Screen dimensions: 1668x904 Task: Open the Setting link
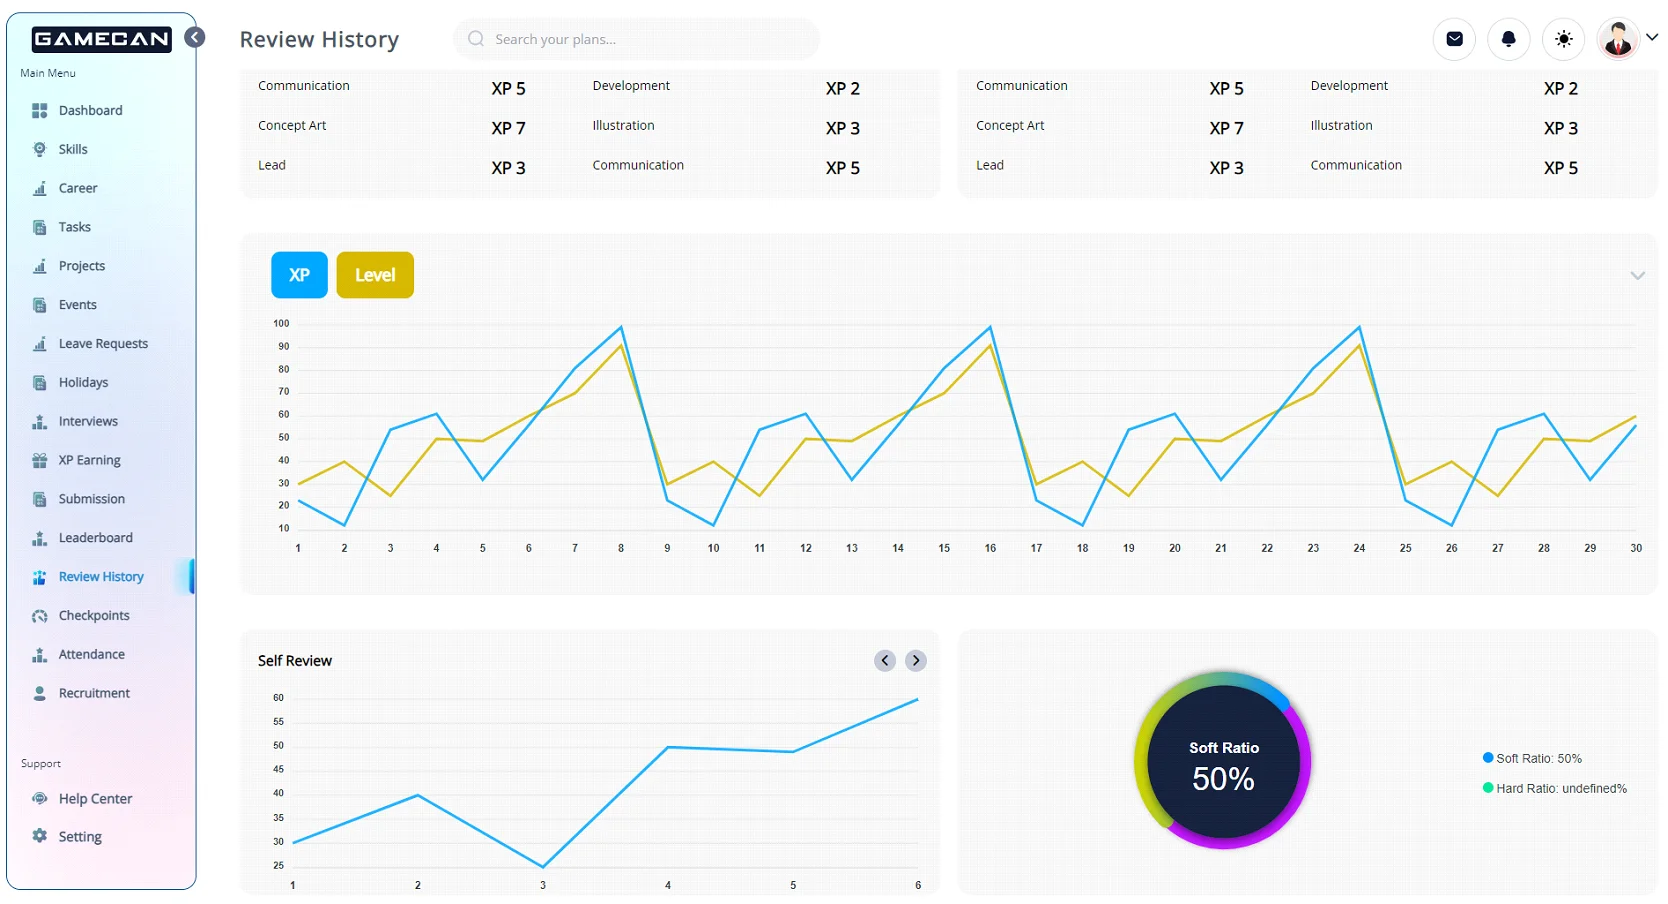click(x=80, y=837)
